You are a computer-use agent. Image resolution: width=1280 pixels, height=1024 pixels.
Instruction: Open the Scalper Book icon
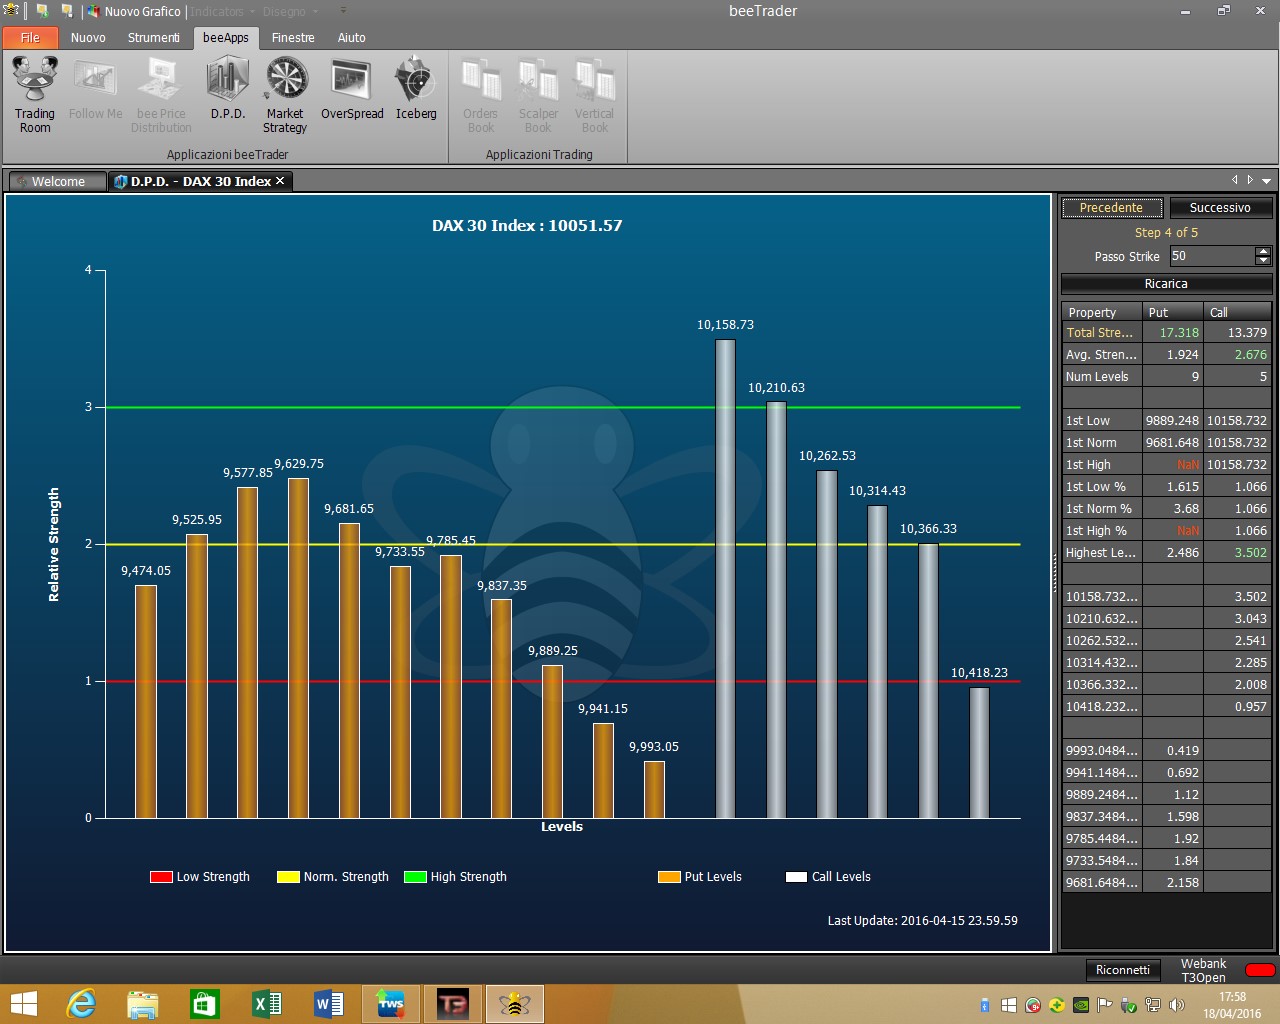click(538, 94)
